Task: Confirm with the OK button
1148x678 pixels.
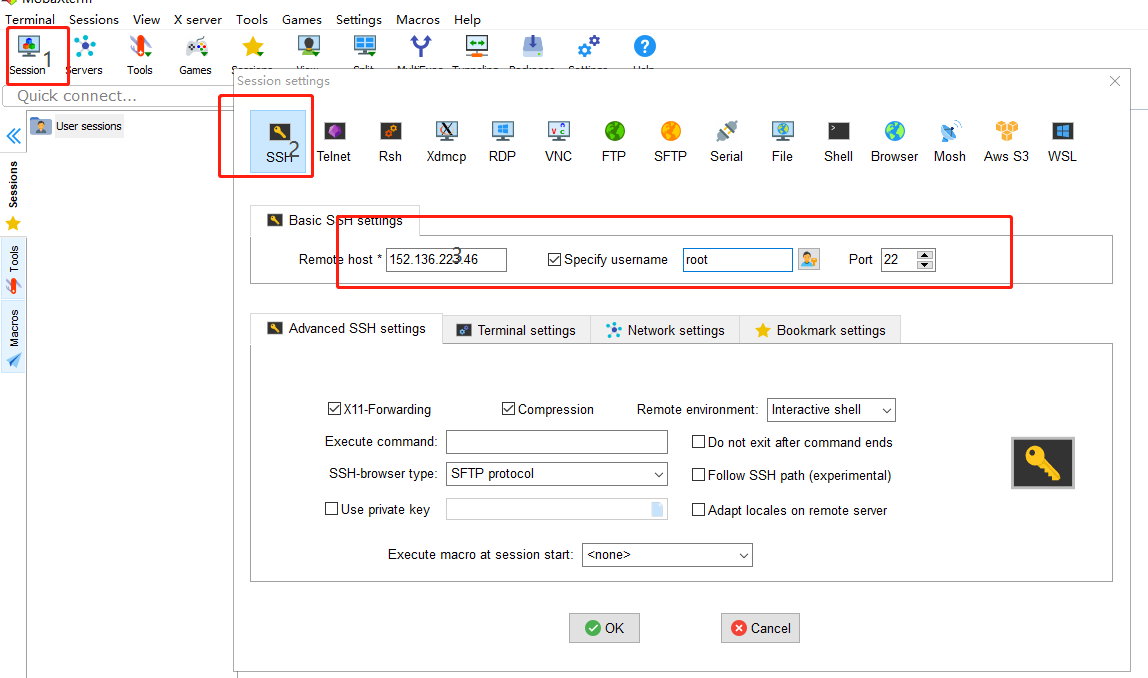Action: (604, 628)
